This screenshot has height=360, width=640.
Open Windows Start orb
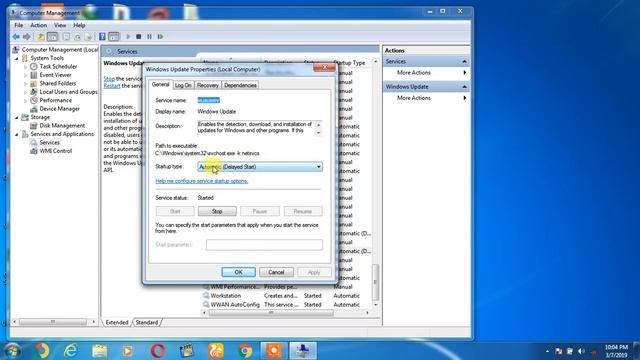(x=12, y=350)
